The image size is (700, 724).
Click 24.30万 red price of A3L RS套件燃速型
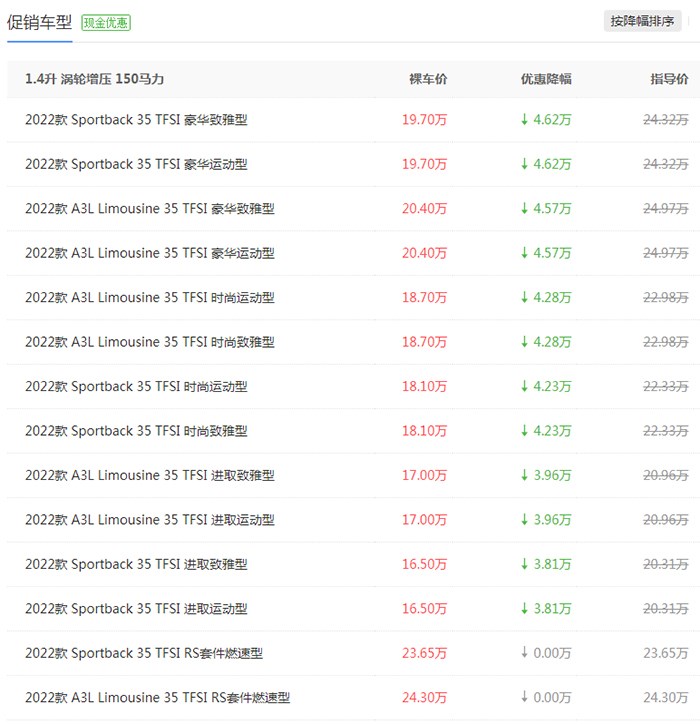[x=424, y=698]
